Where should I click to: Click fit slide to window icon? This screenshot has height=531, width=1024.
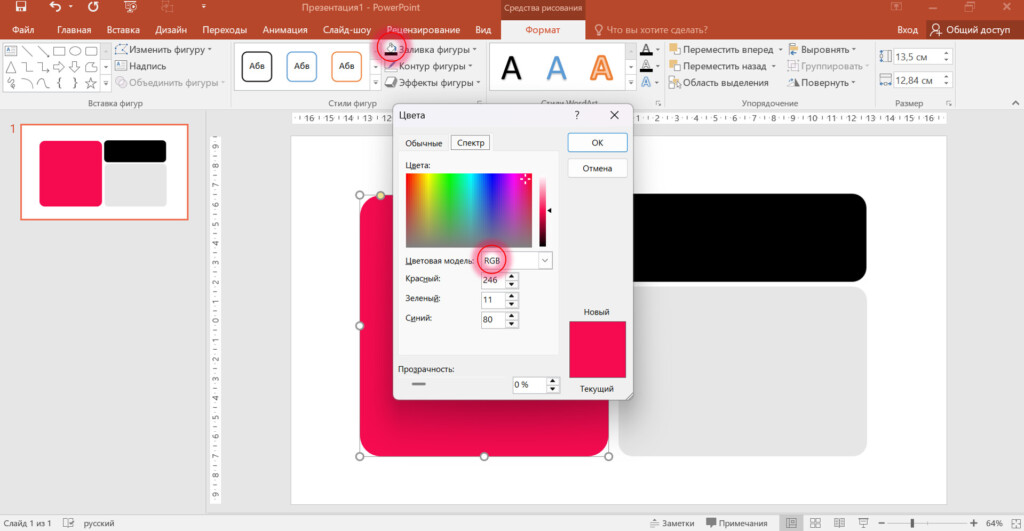click(x=1016, y=523)
